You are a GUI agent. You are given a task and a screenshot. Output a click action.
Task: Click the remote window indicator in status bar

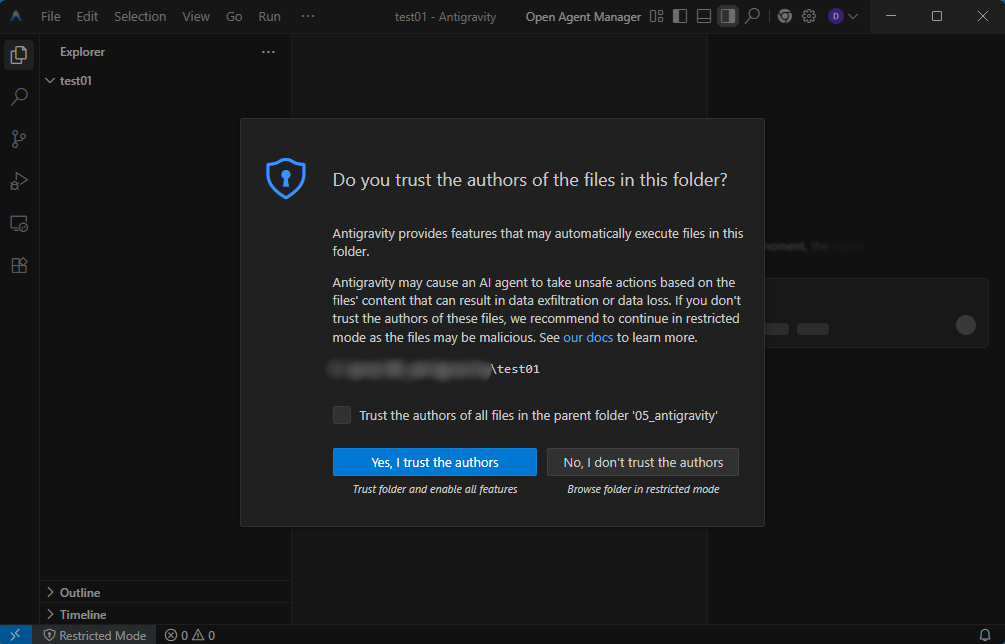point(15,634)
